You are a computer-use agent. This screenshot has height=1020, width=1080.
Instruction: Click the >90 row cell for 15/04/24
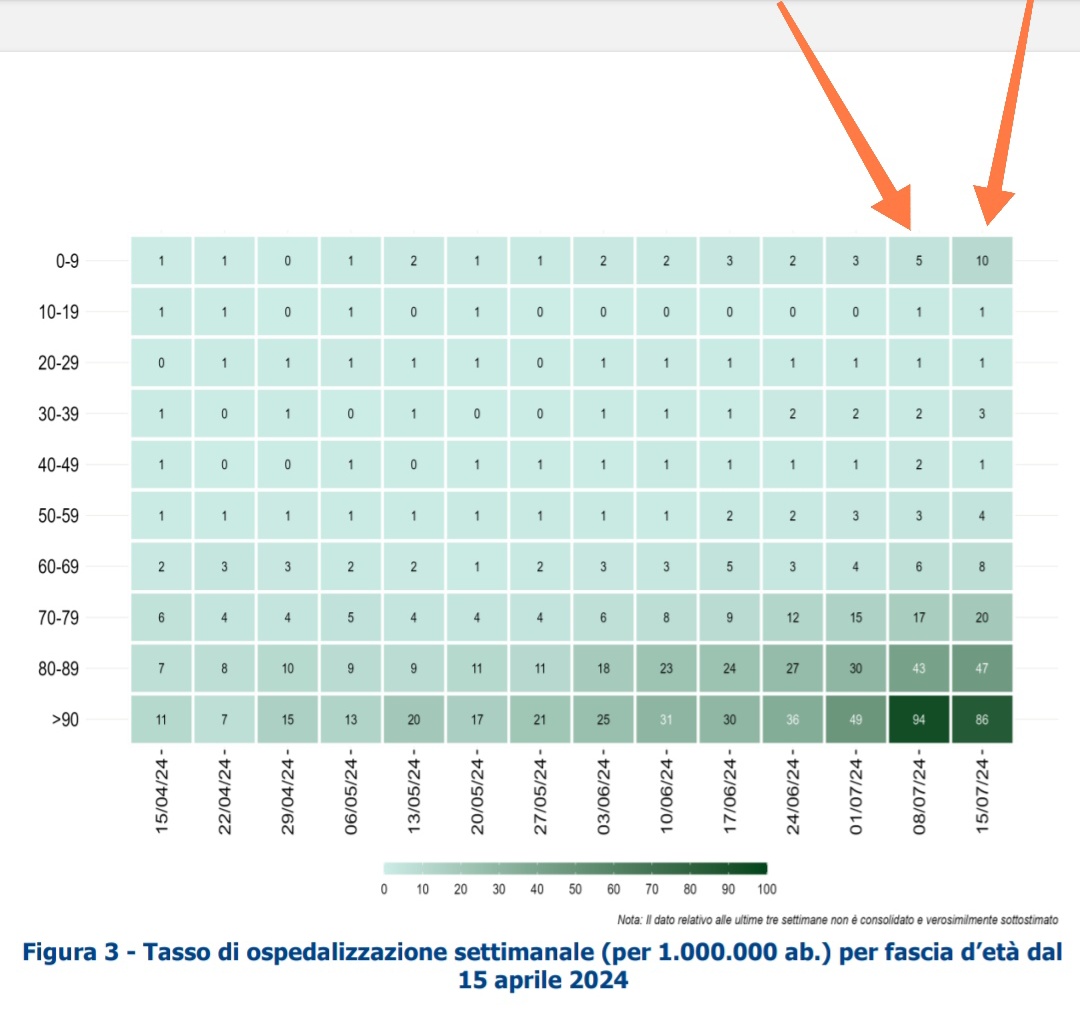pos(161,720)
